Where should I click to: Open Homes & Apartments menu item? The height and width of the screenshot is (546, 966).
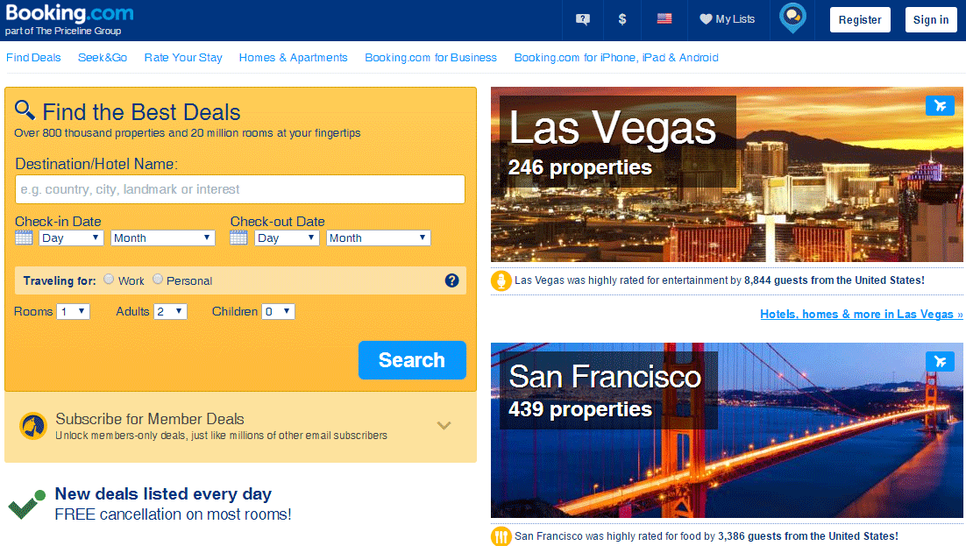[293, 57]
